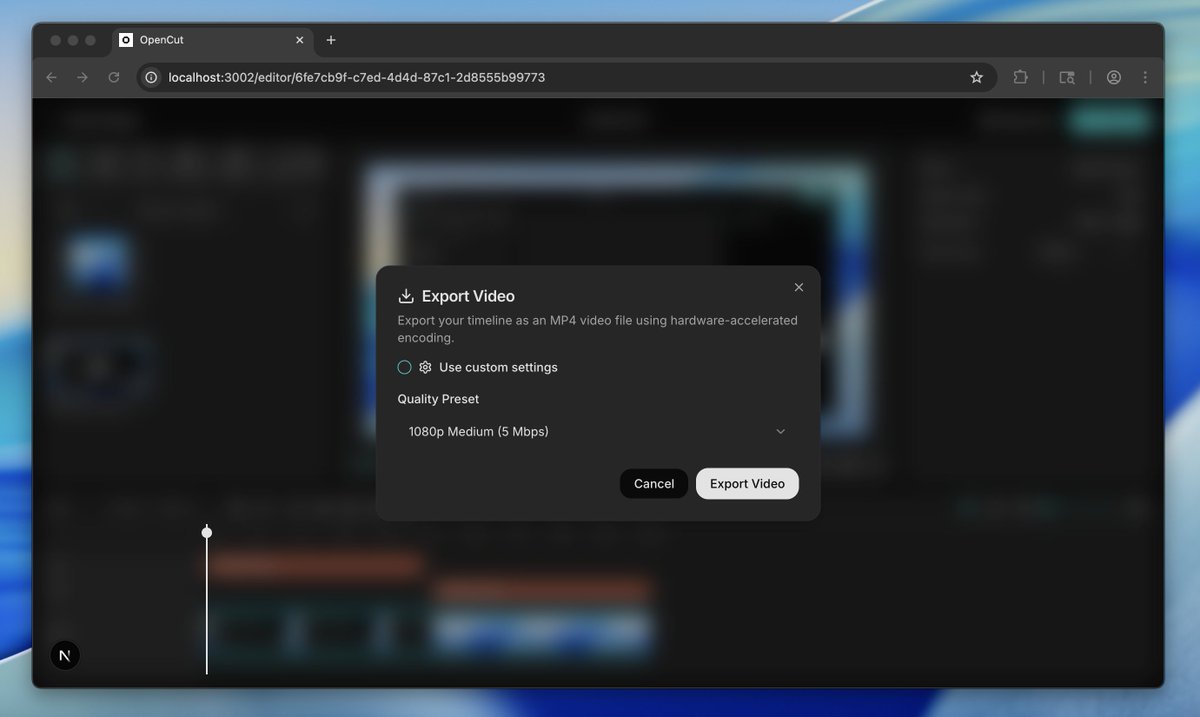Open the tab search icon in toolbar

1067,77
